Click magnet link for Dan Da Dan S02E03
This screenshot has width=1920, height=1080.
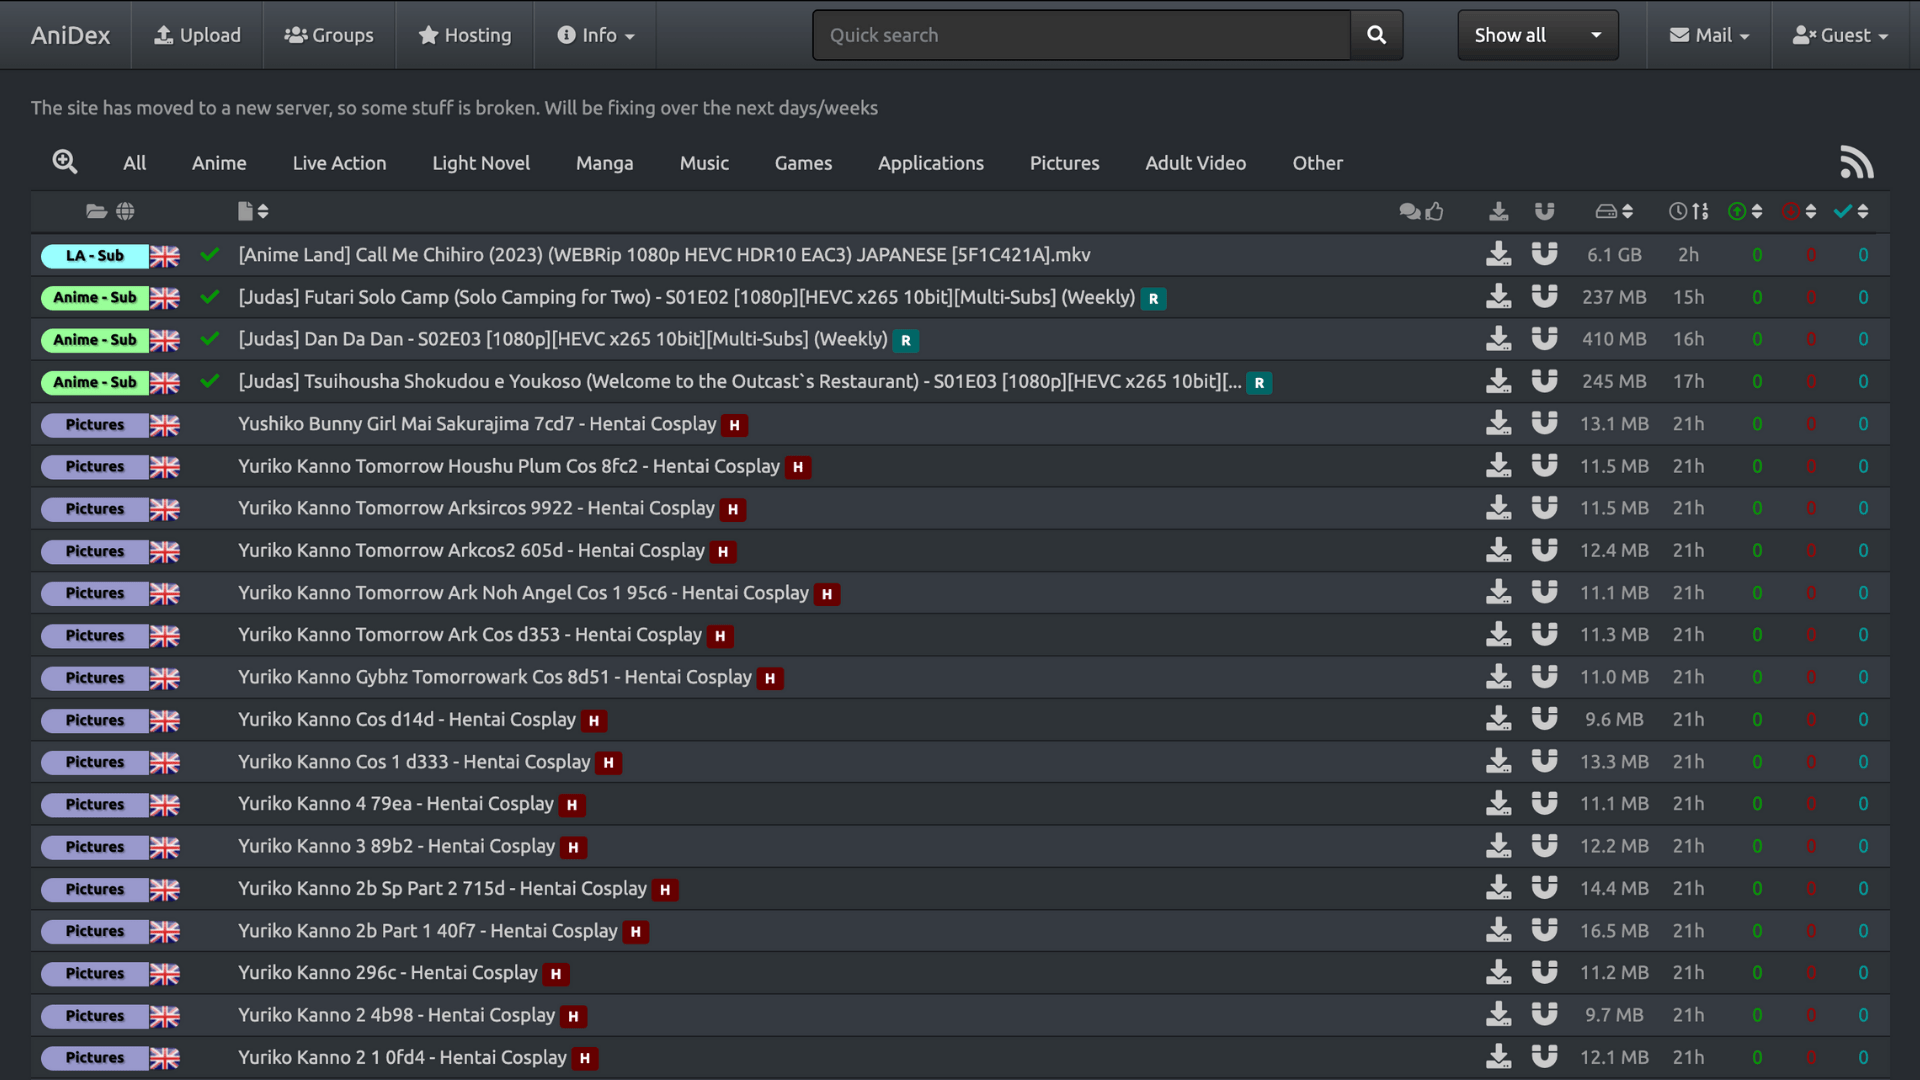(1544, 339)
